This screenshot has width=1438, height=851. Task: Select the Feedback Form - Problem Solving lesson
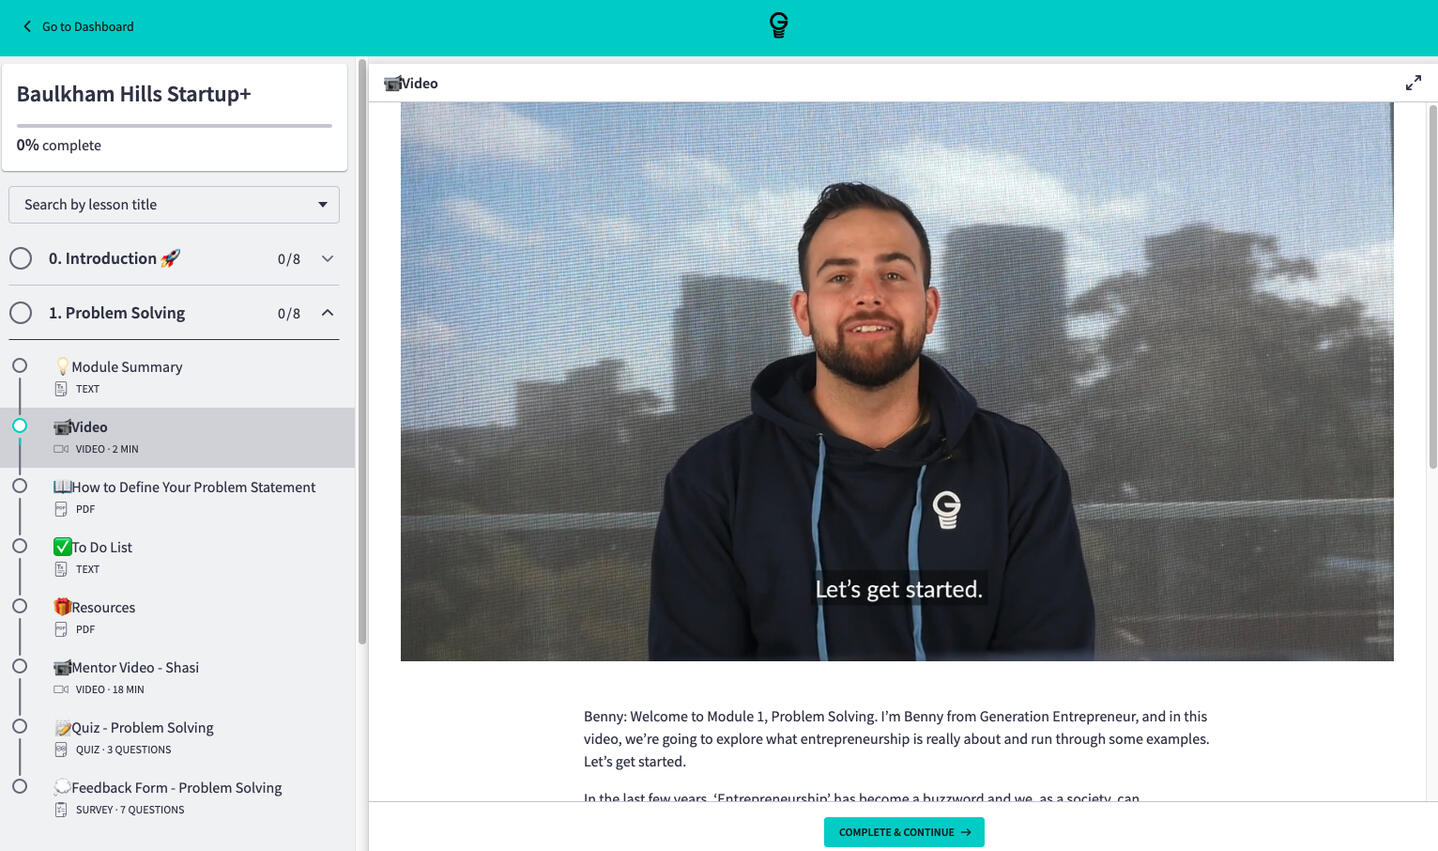[x=176, y=788]
